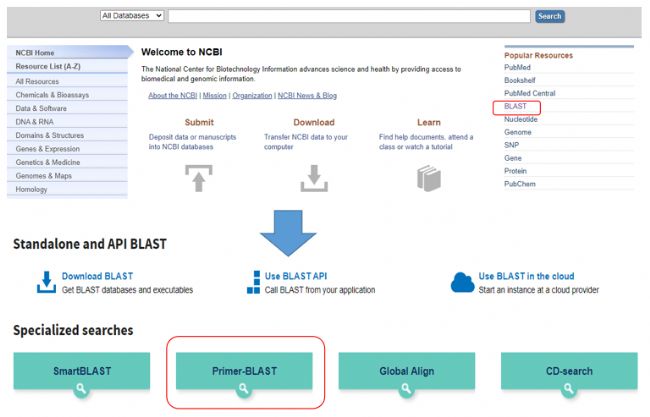650x417 pixels.
Task: Click 'Deposit data or manuscripts' description
Action: point(192,142)
